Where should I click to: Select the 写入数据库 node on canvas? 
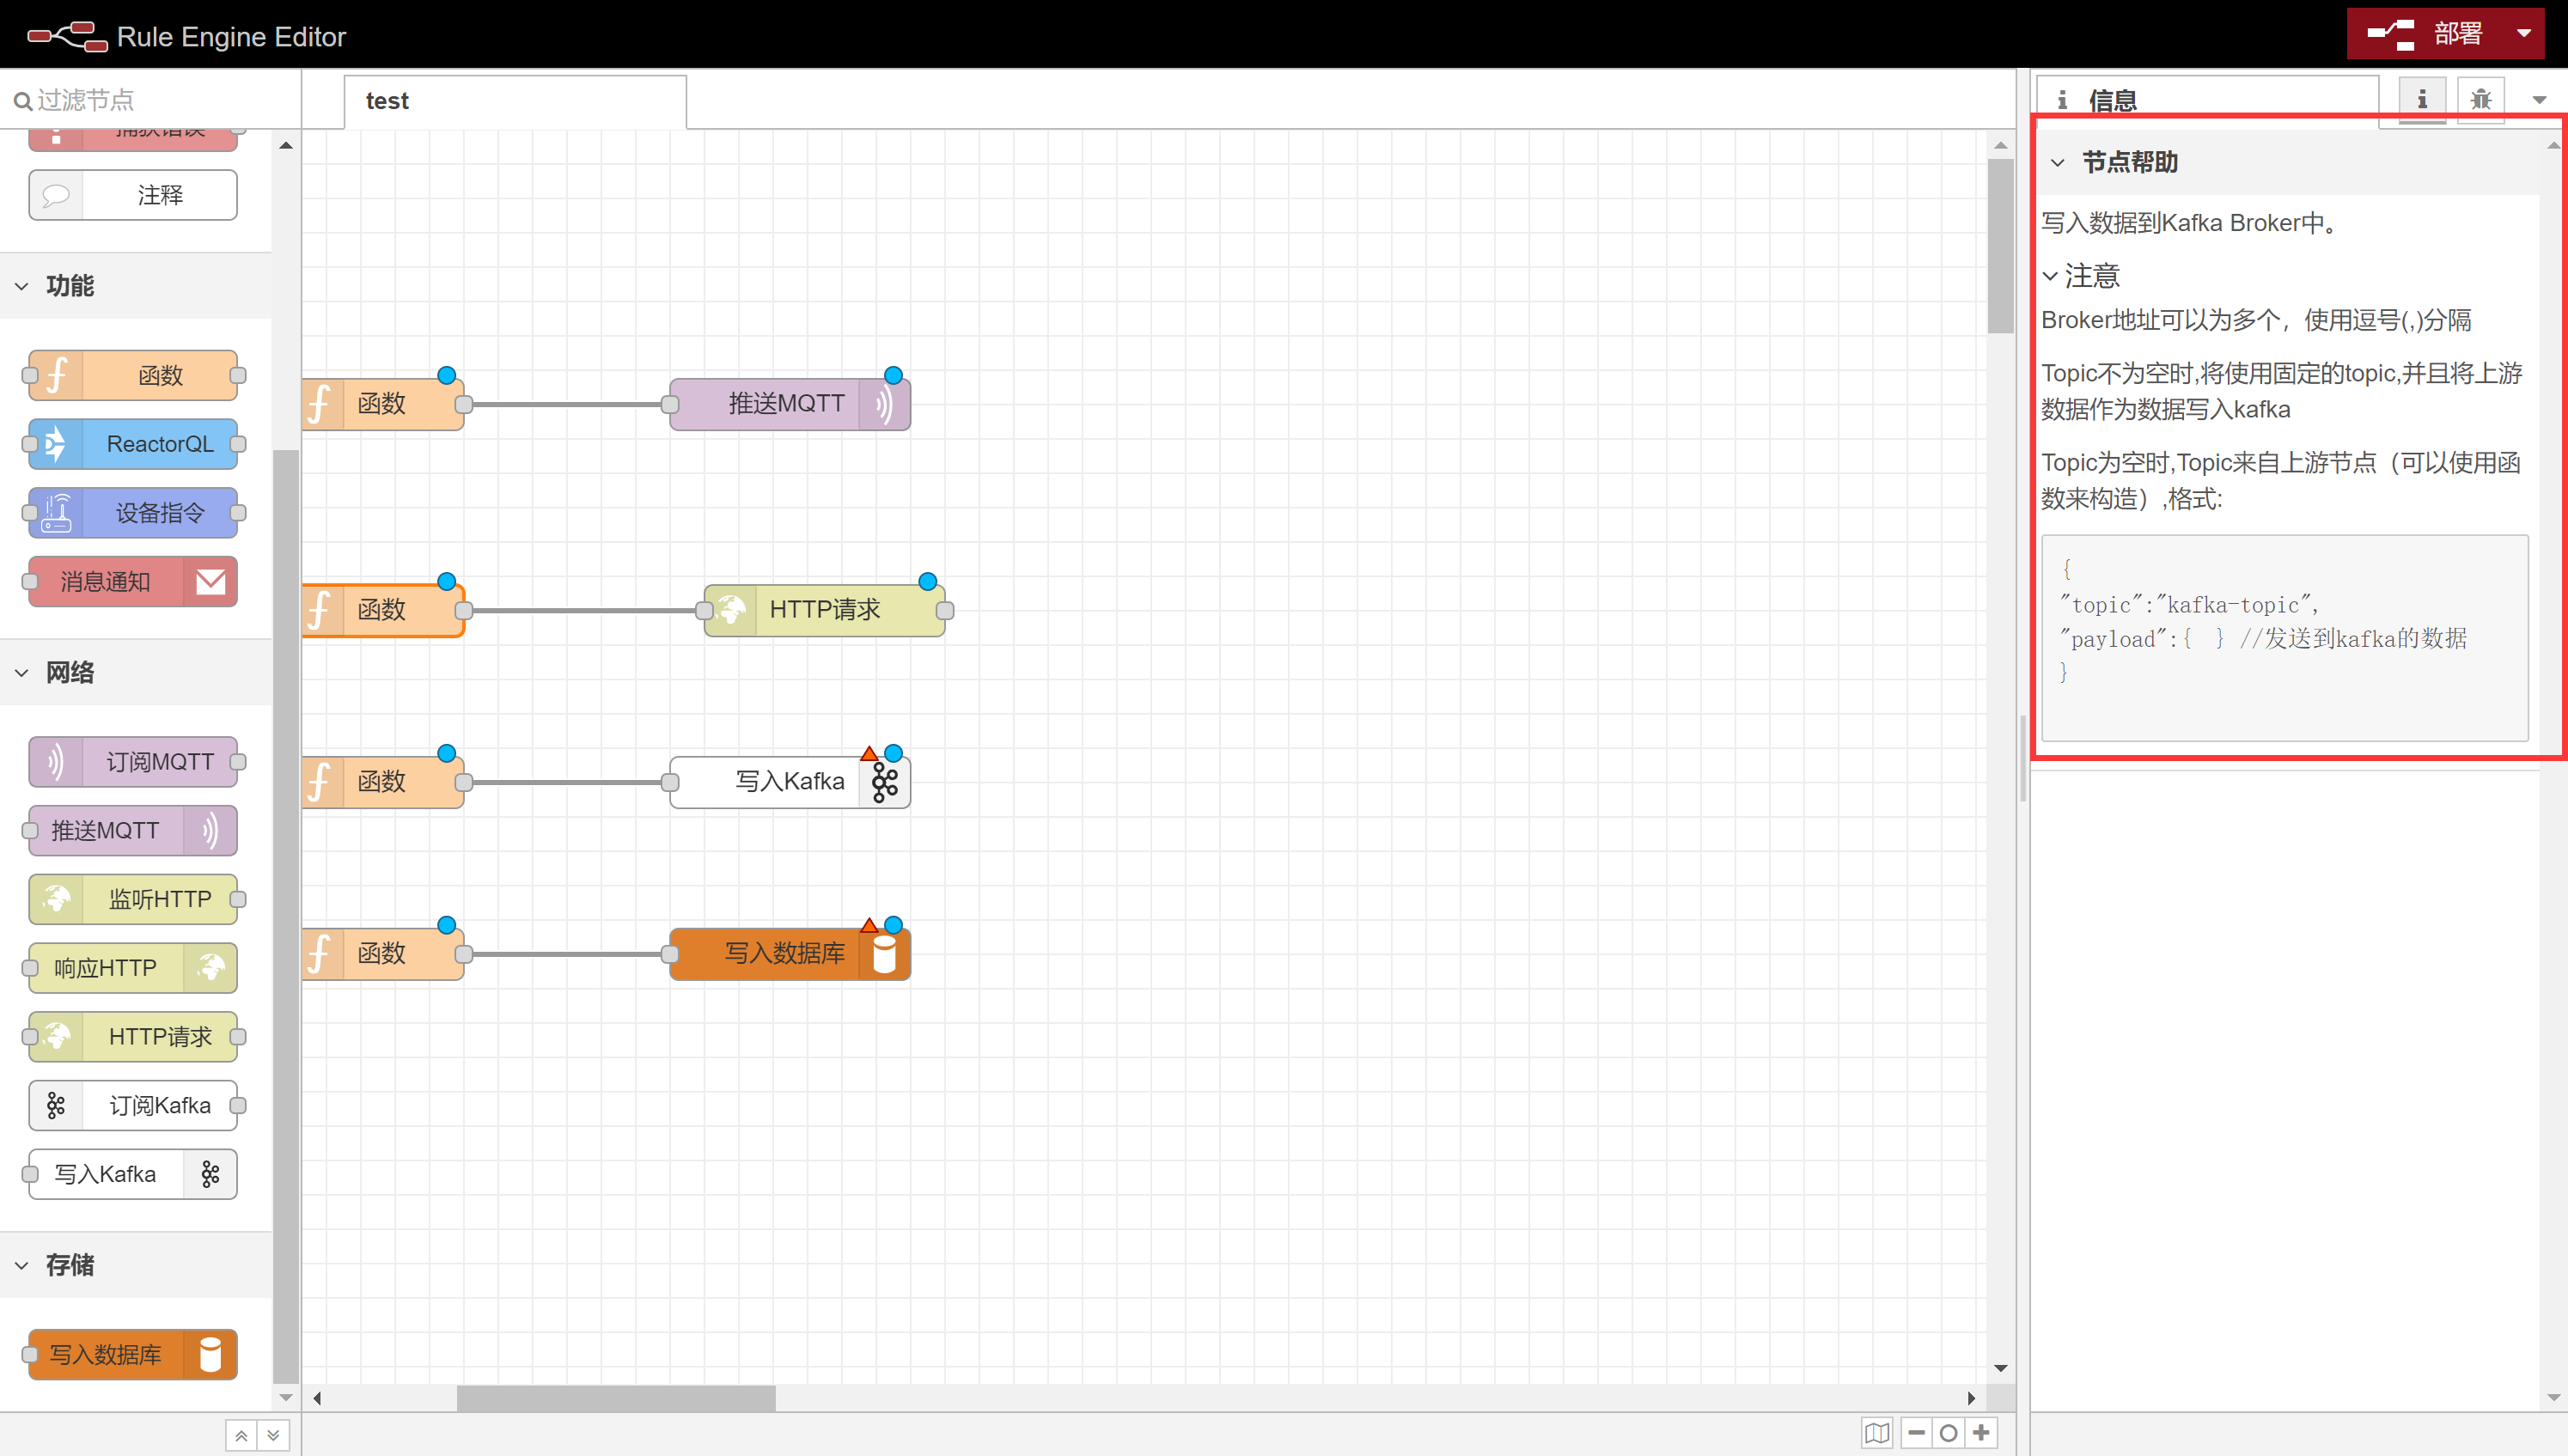[x=790, y=954]
